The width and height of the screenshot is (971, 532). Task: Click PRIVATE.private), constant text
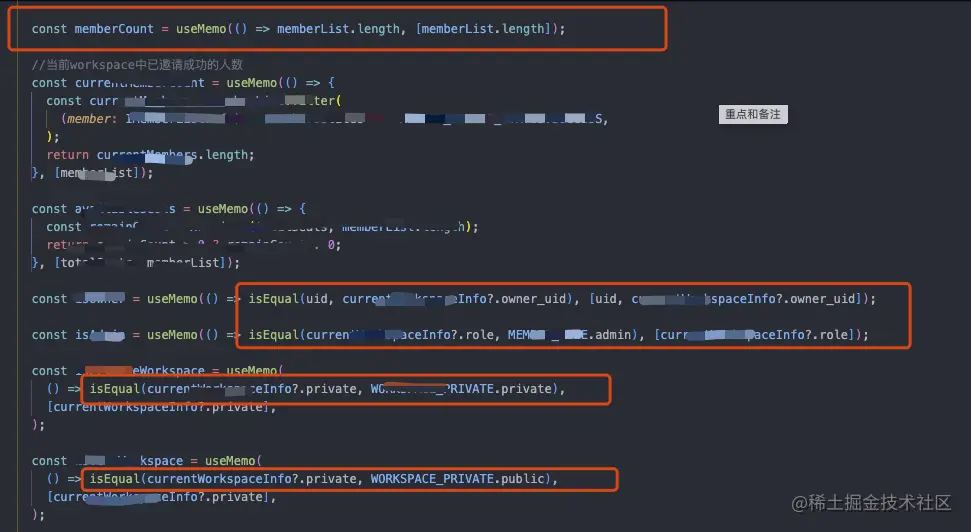505,389
